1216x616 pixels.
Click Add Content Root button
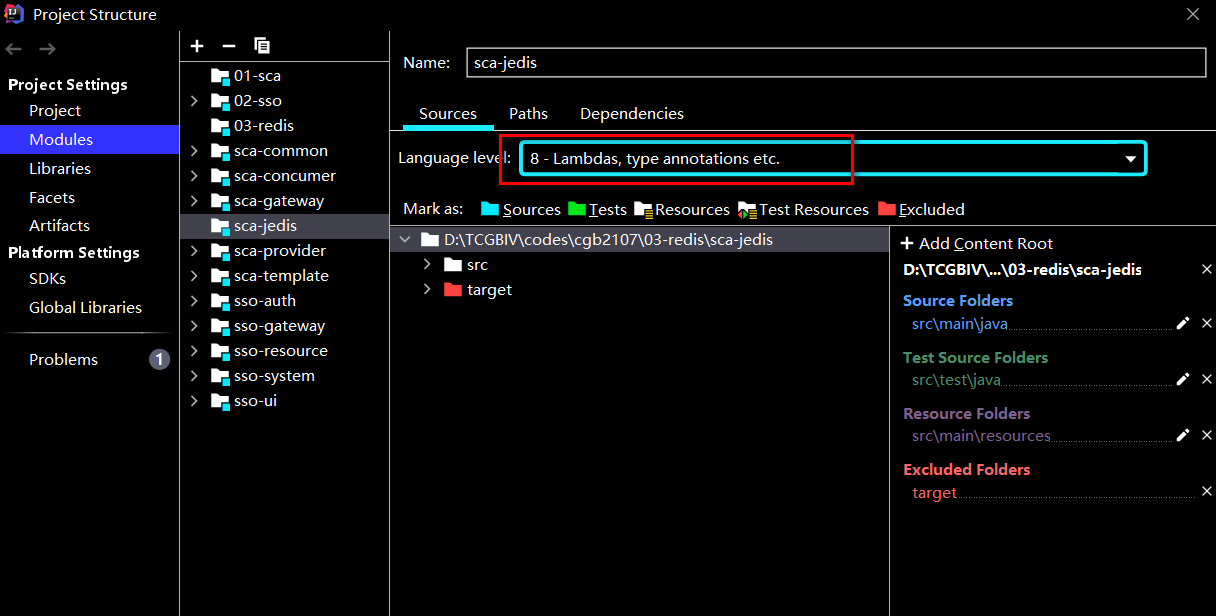(976, 243)
